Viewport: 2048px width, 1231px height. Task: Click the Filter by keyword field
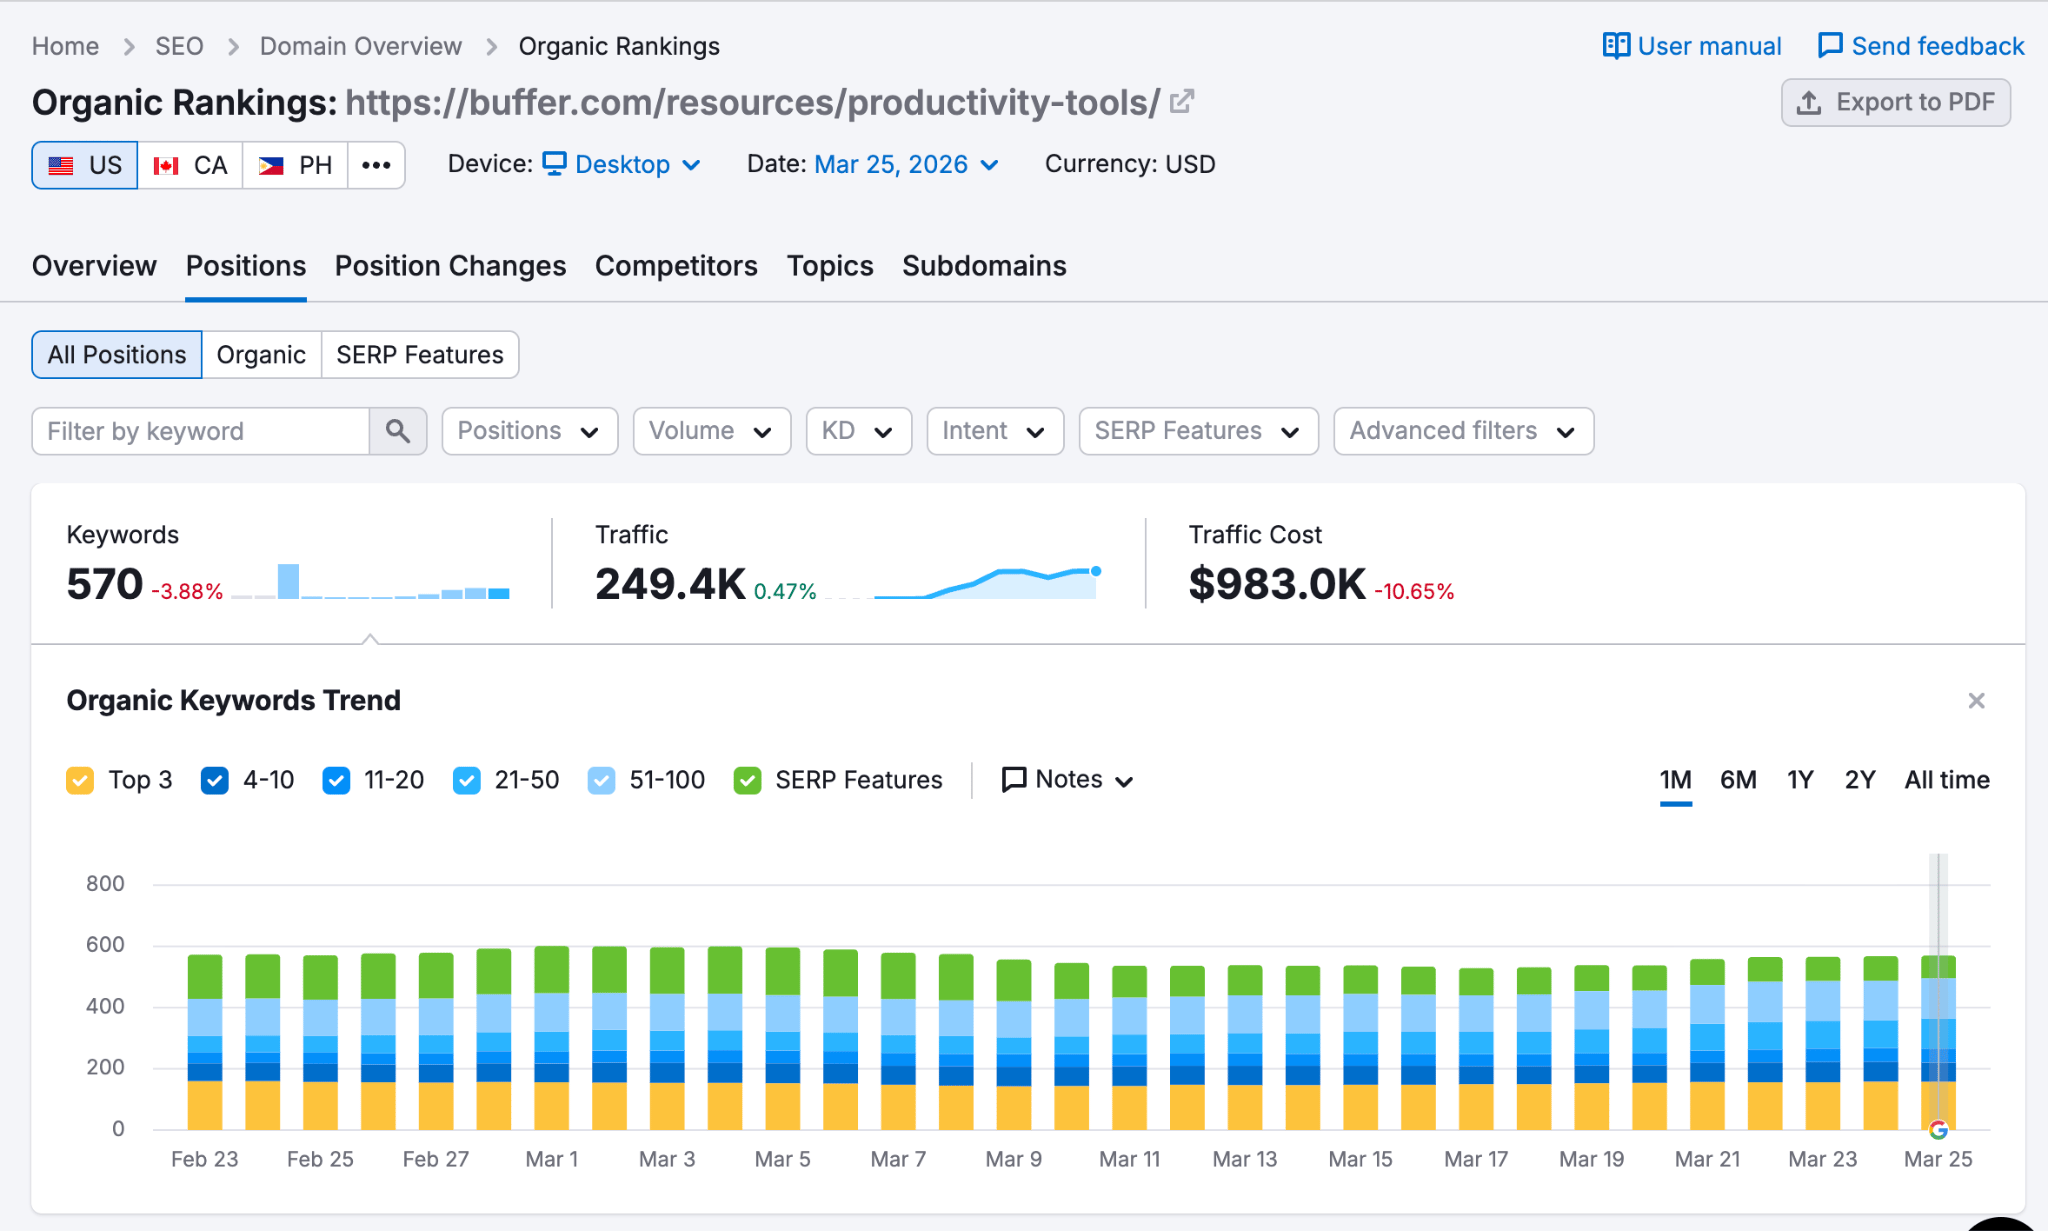point(200,431)
